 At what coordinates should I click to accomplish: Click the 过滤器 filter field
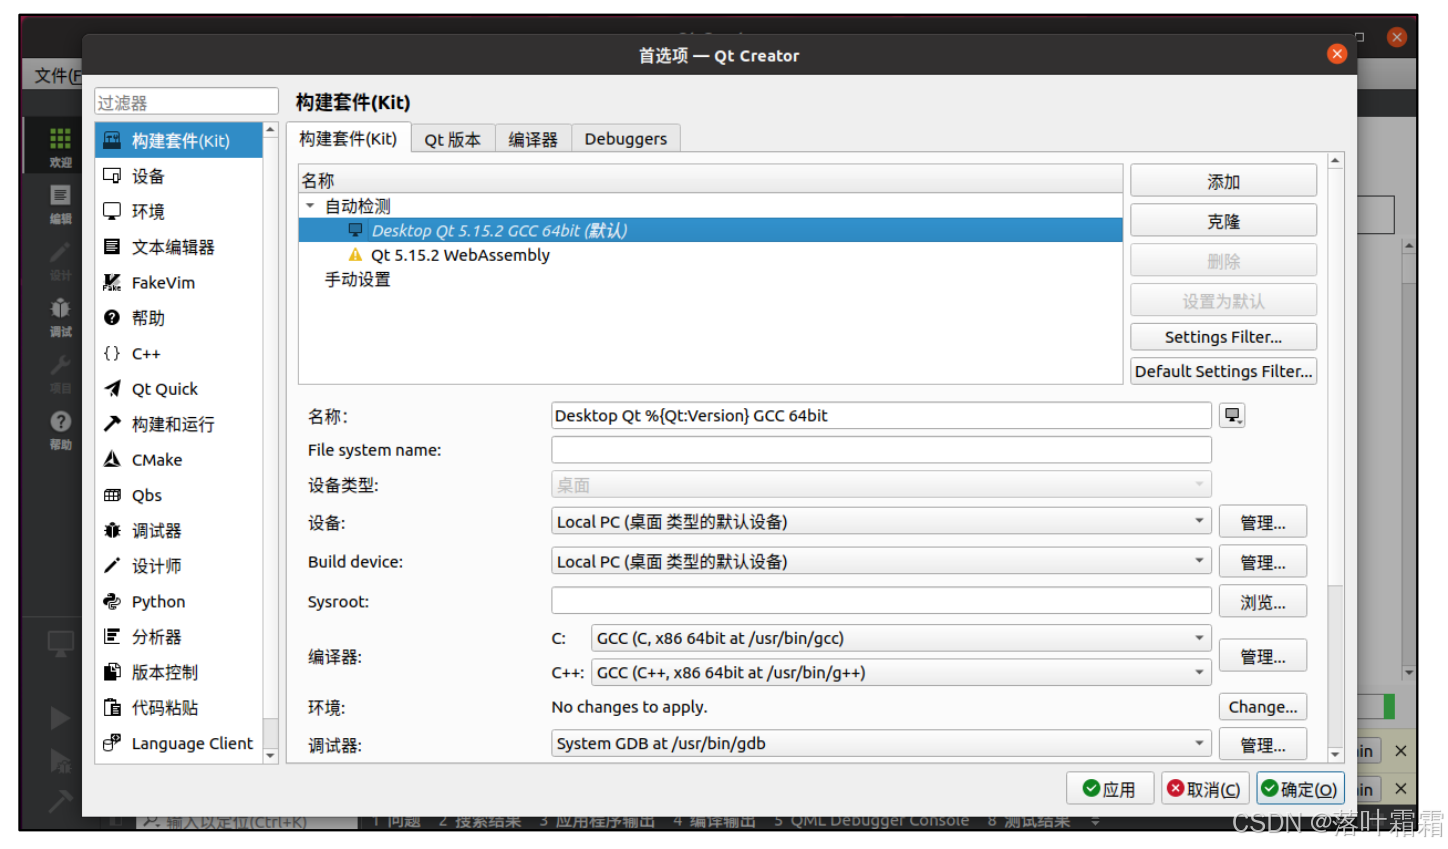point(186,102)
